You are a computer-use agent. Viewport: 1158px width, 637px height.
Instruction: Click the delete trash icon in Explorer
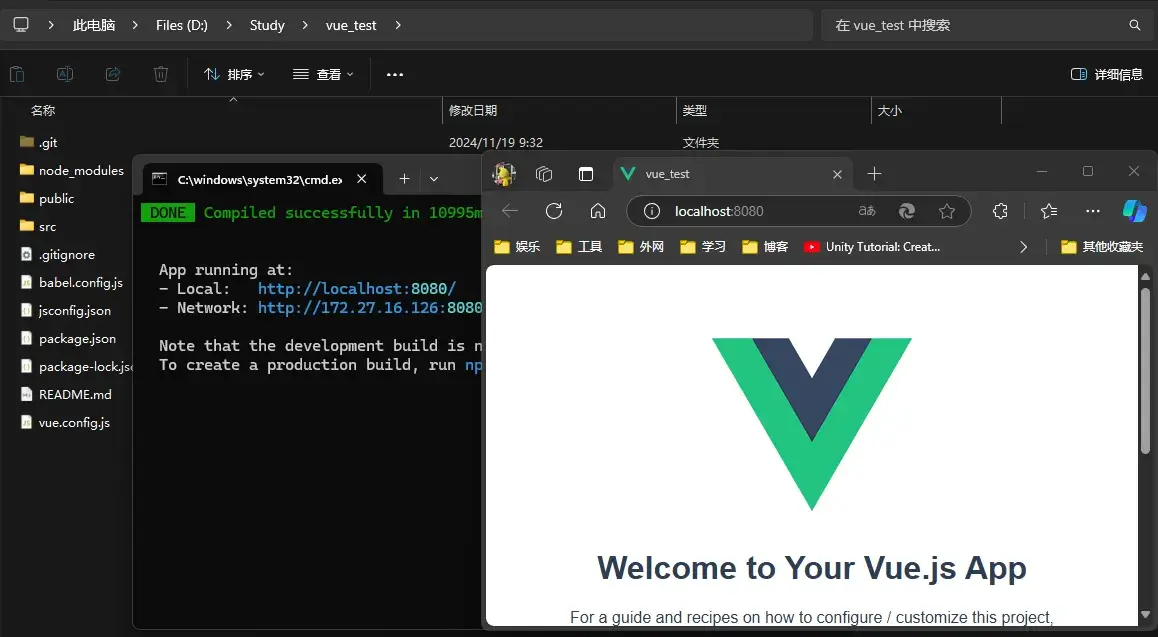pos(160,74)
